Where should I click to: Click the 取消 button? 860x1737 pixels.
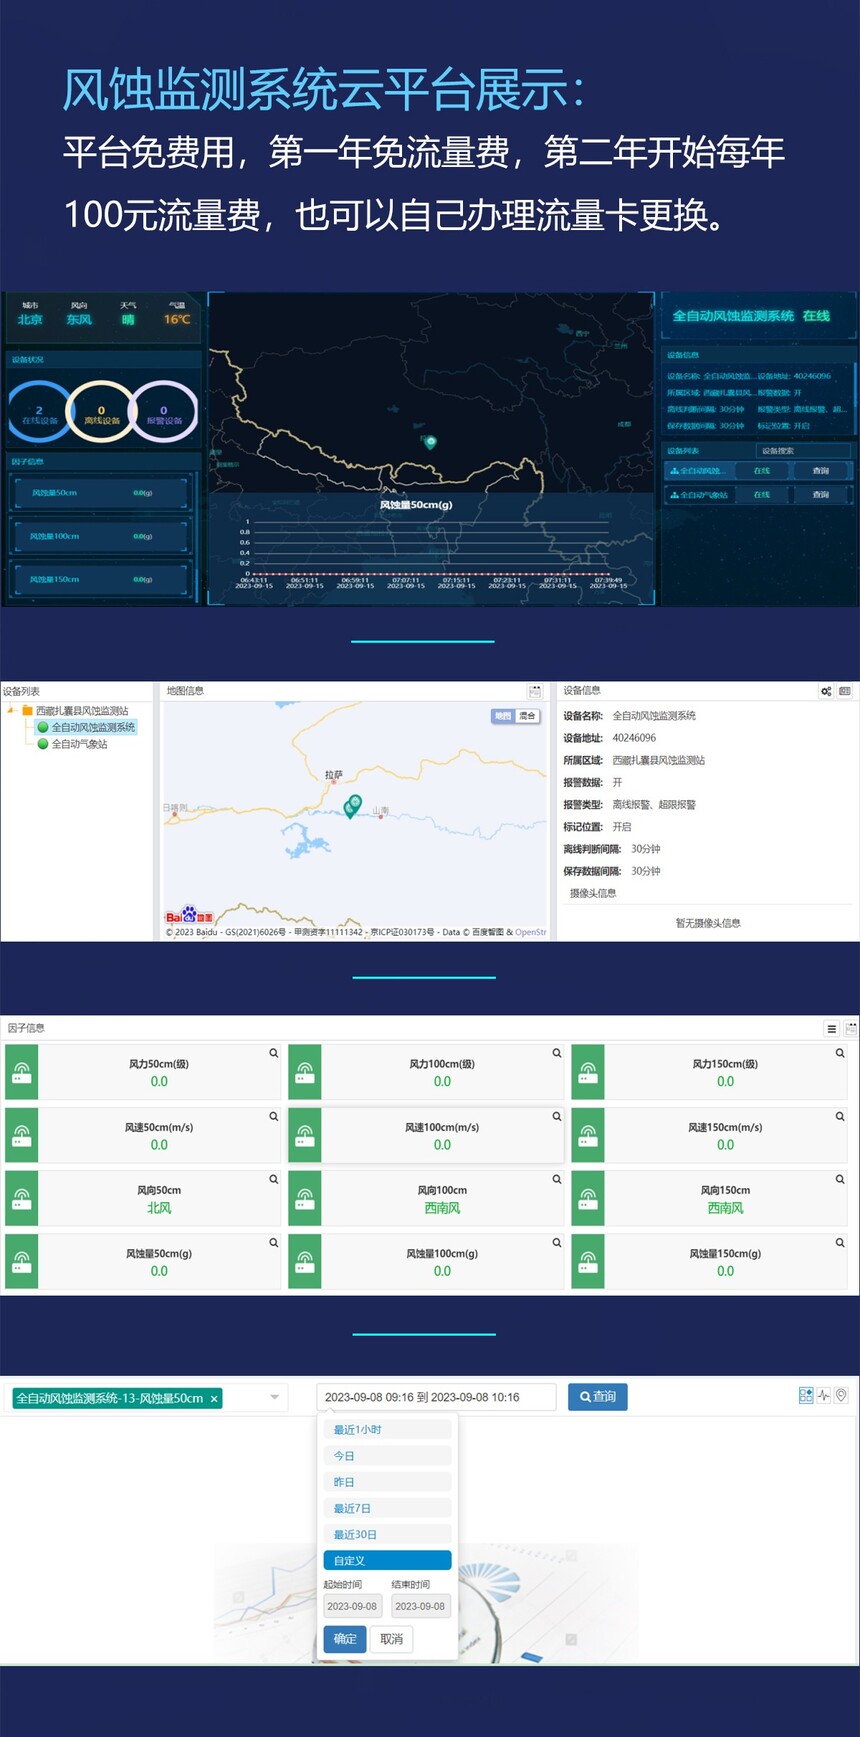(392, 1639)
